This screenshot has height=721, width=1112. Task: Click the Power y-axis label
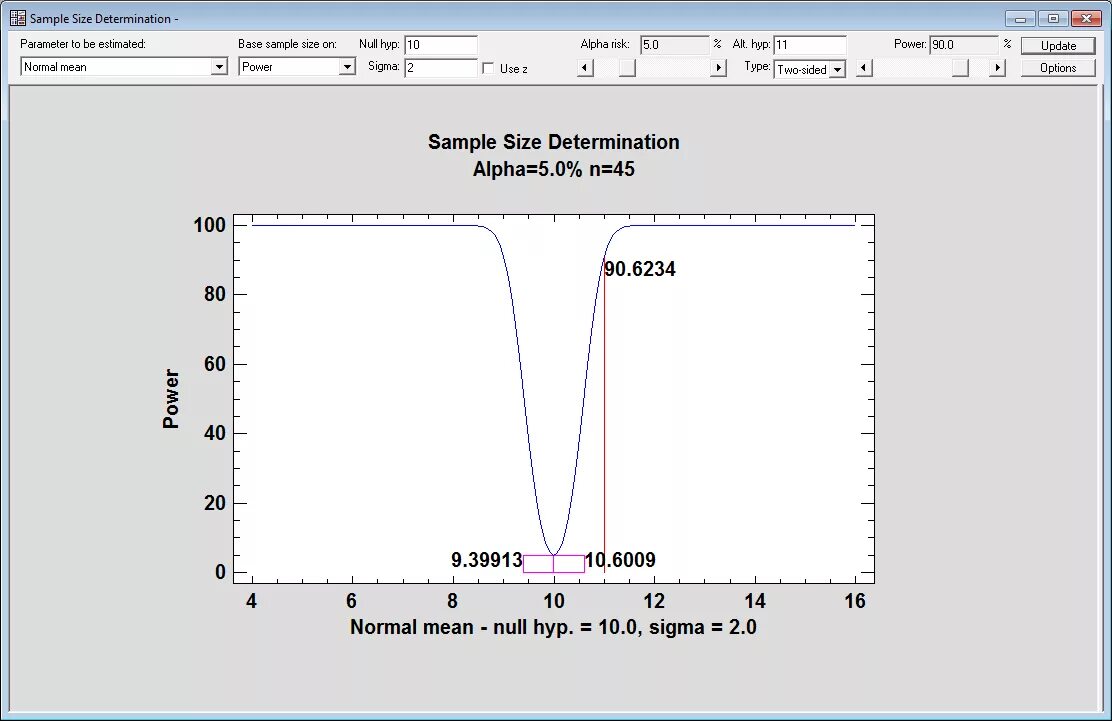[x=171, y=398]
